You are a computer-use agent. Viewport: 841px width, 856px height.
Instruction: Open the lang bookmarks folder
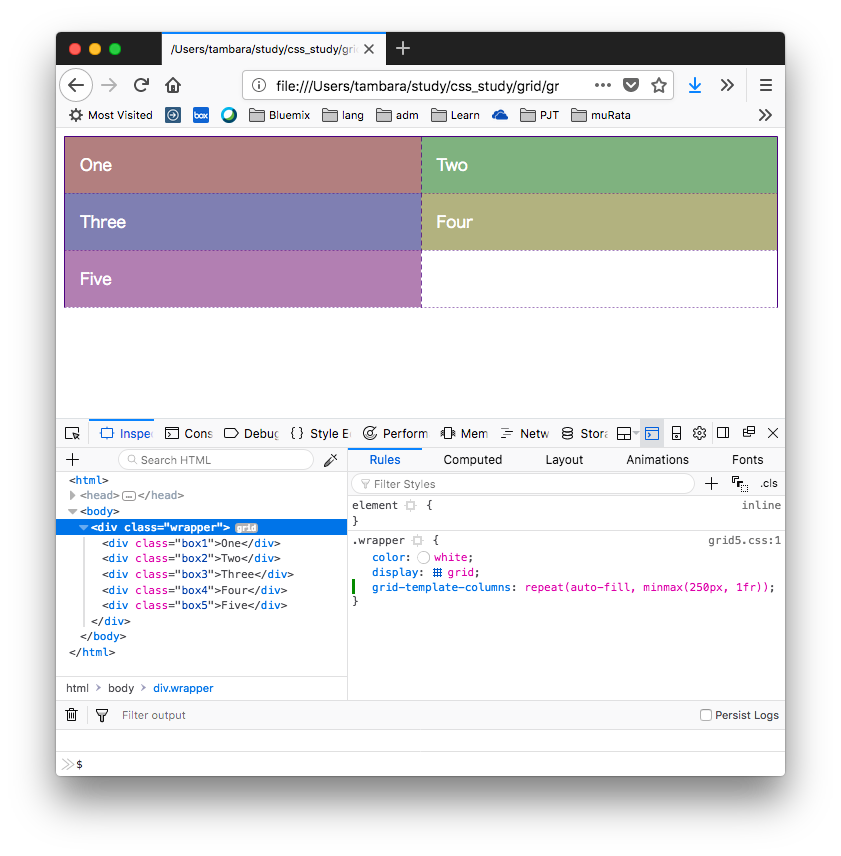point(343,115)
